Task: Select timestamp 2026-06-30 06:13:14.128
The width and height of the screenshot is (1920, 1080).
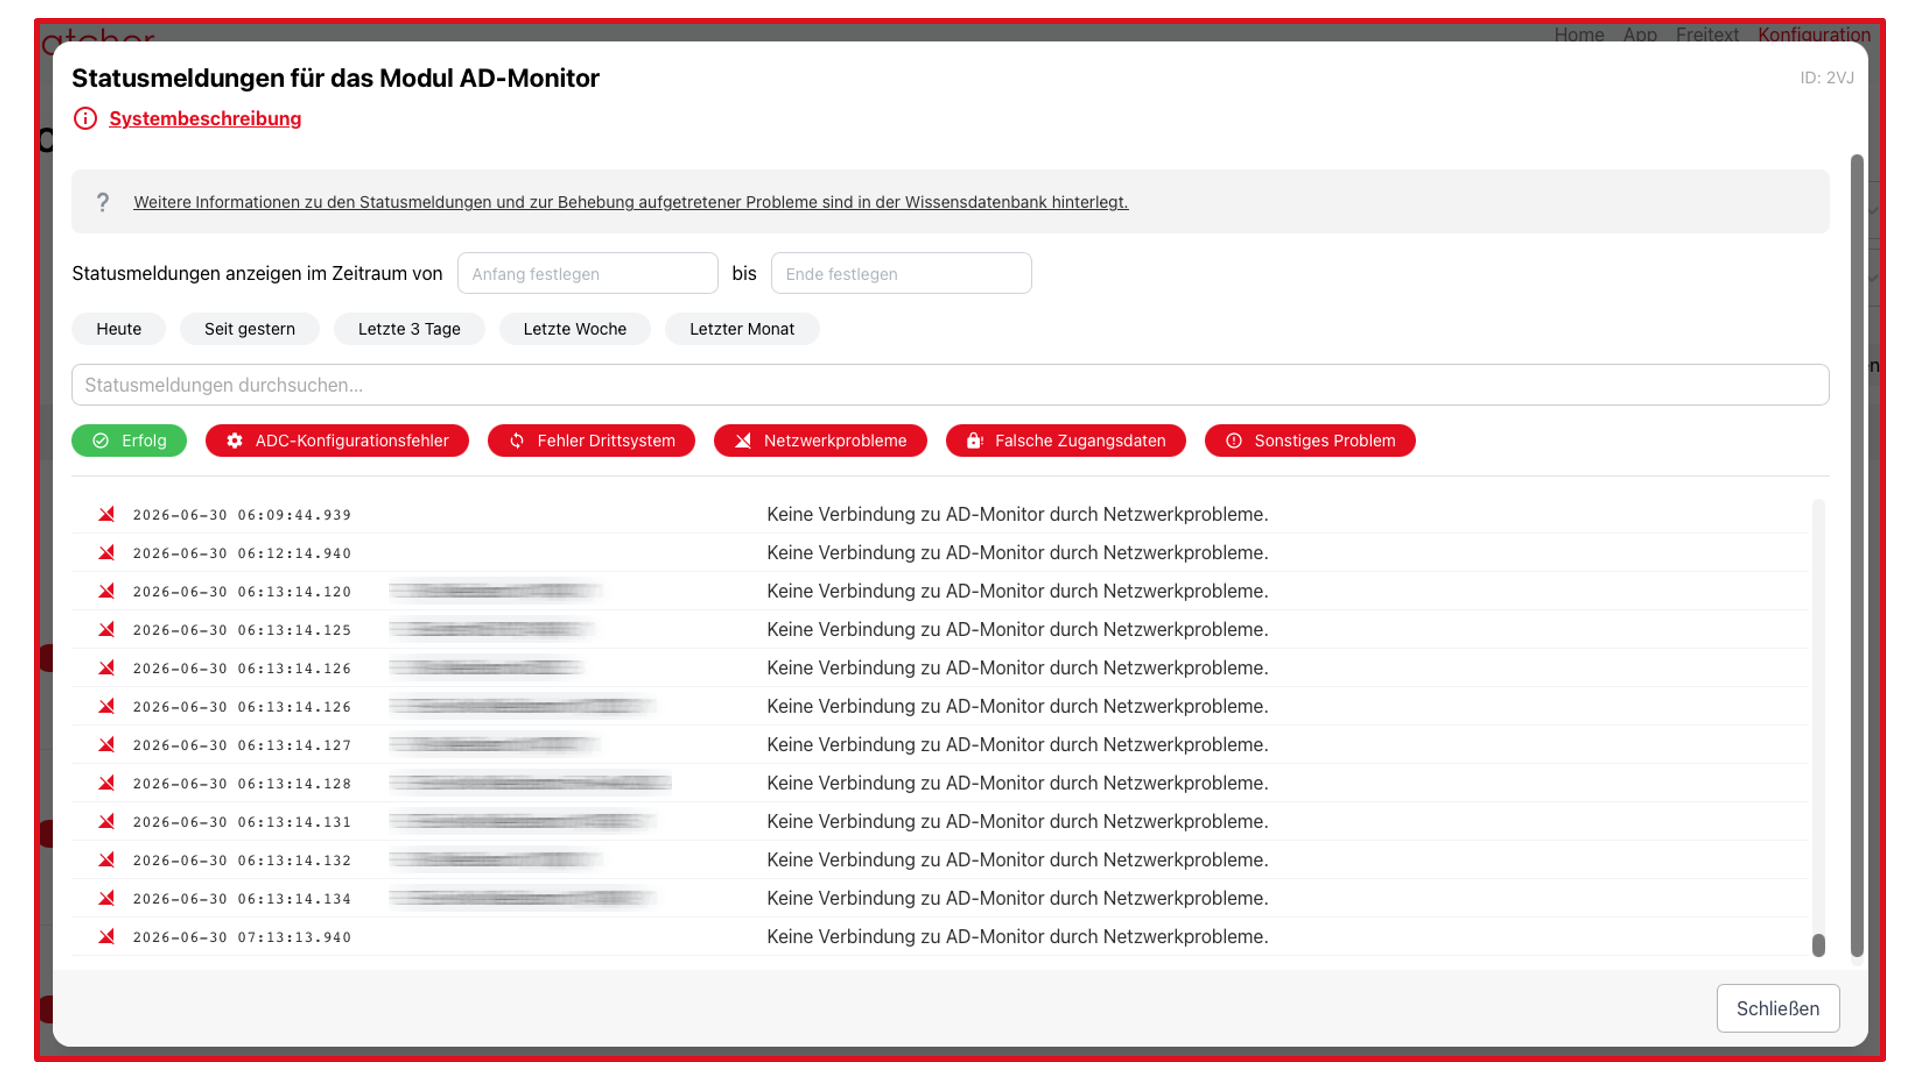Action: point(242,784)
